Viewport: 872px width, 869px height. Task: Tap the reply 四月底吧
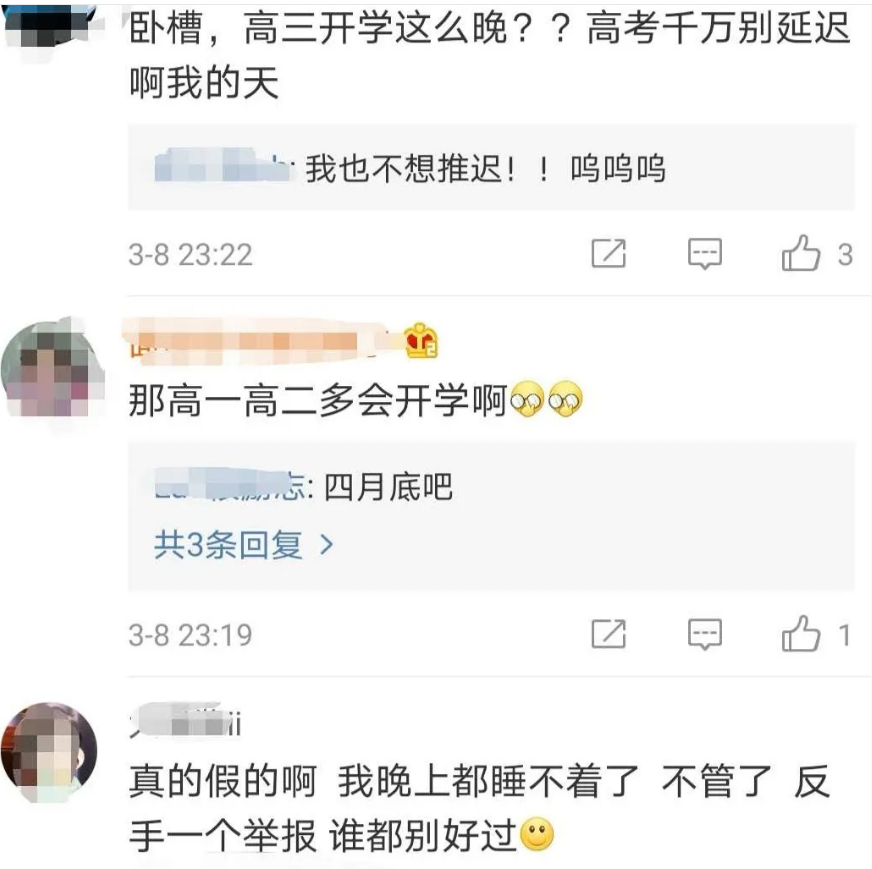tap(388, 487)
